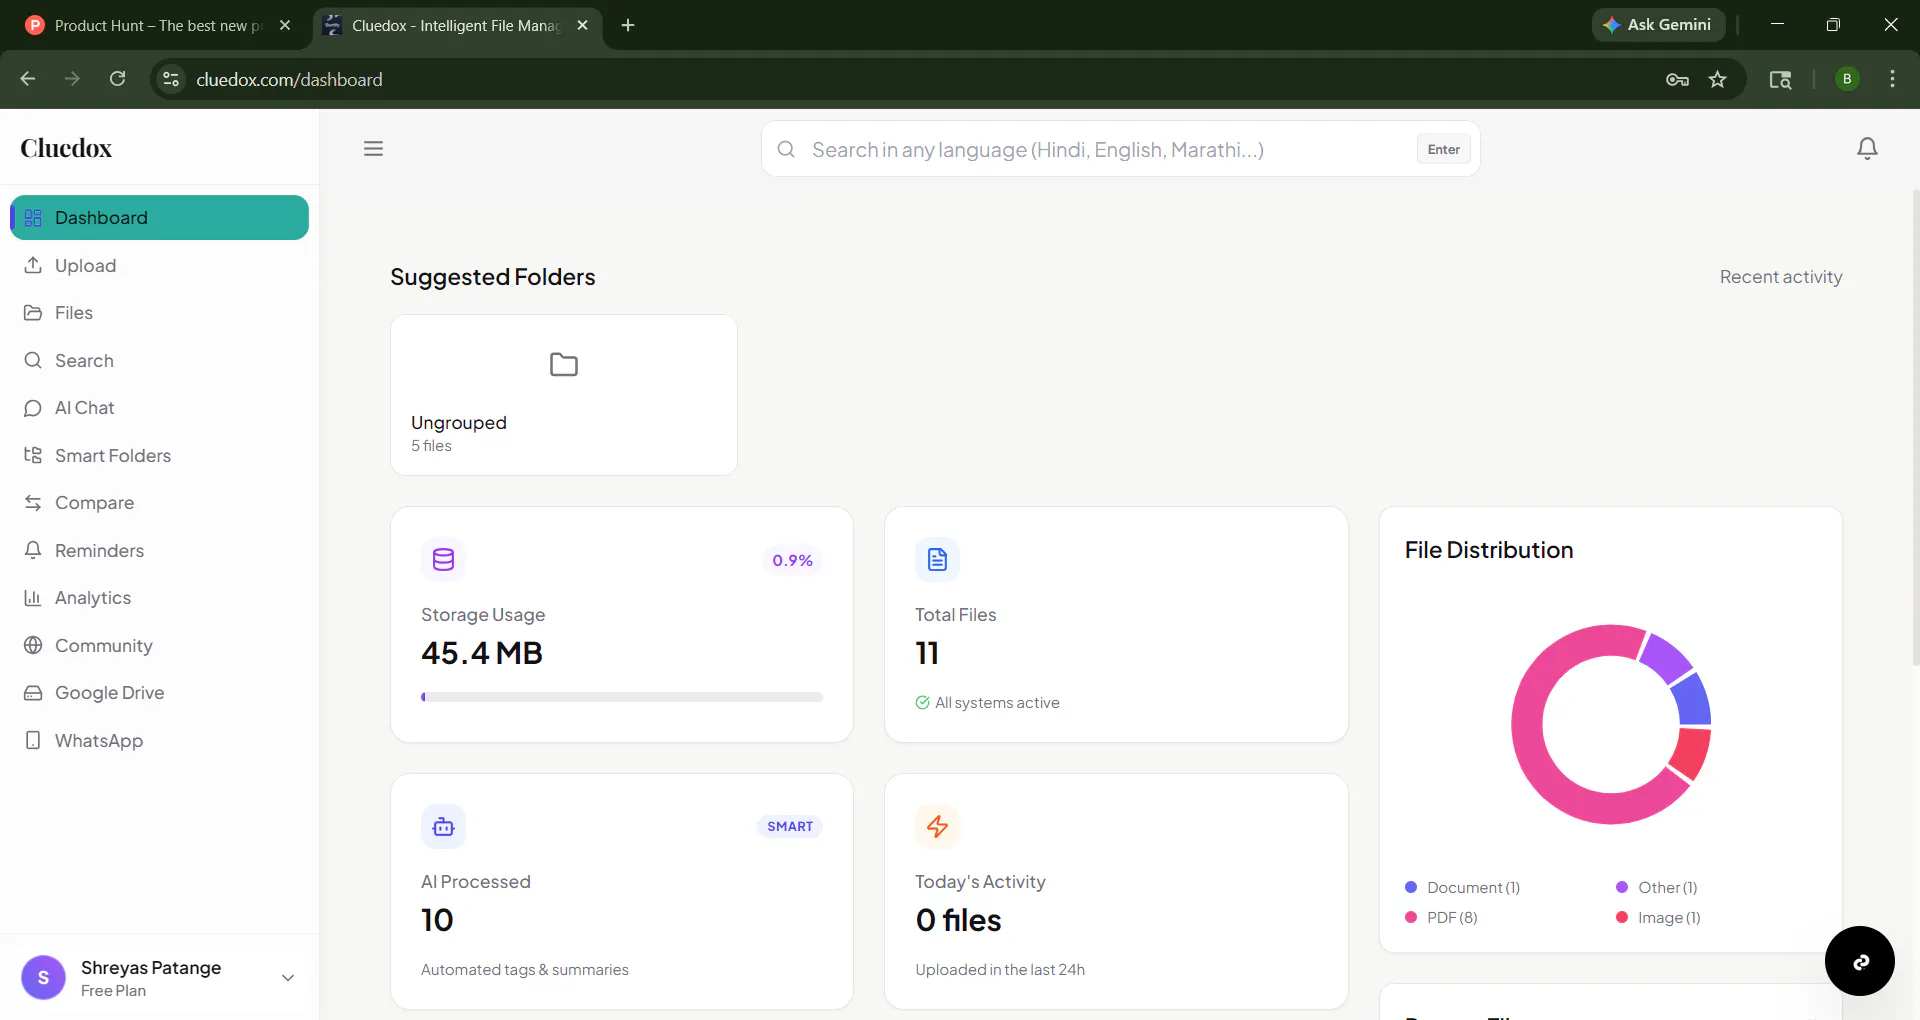Click the Google Lens search icon in toolbar

coord(1780,79)
